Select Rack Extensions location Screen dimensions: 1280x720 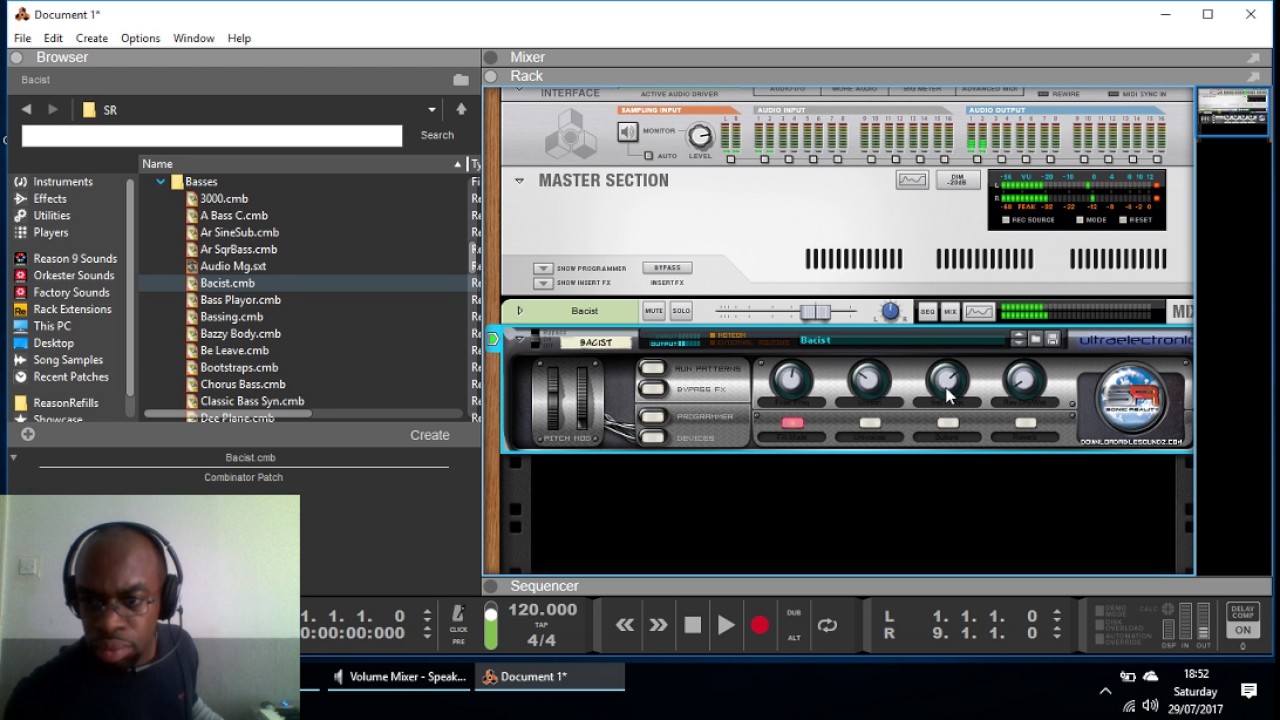[x=72, y=309]
